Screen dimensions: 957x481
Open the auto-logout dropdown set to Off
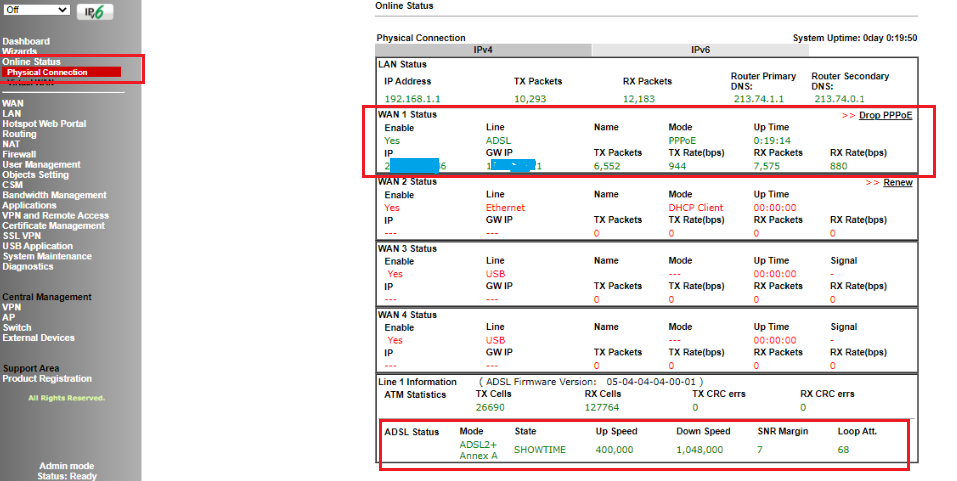point(37,10)
